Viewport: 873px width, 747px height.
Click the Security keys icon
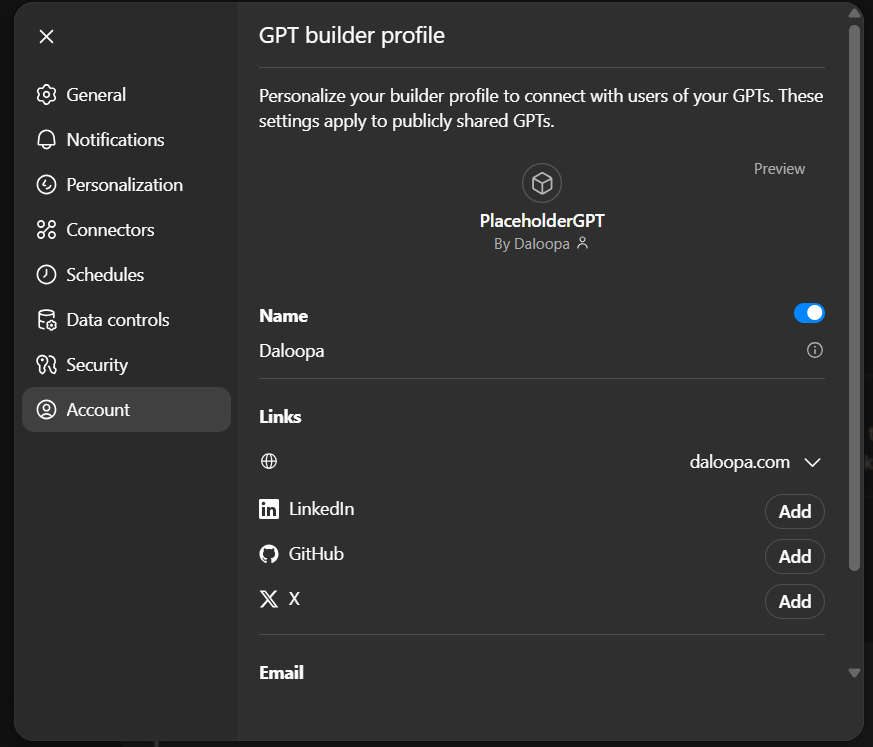click(x=46, y=365)
